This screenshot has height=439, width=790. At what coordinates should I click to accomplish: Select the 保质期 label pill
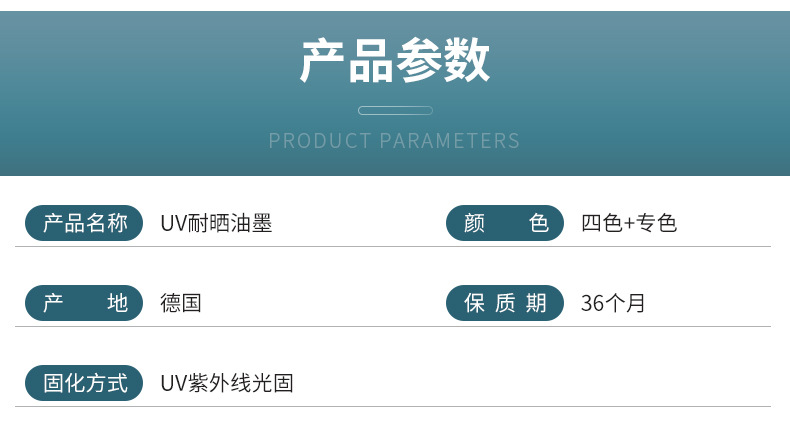click(x=506, y=303)
